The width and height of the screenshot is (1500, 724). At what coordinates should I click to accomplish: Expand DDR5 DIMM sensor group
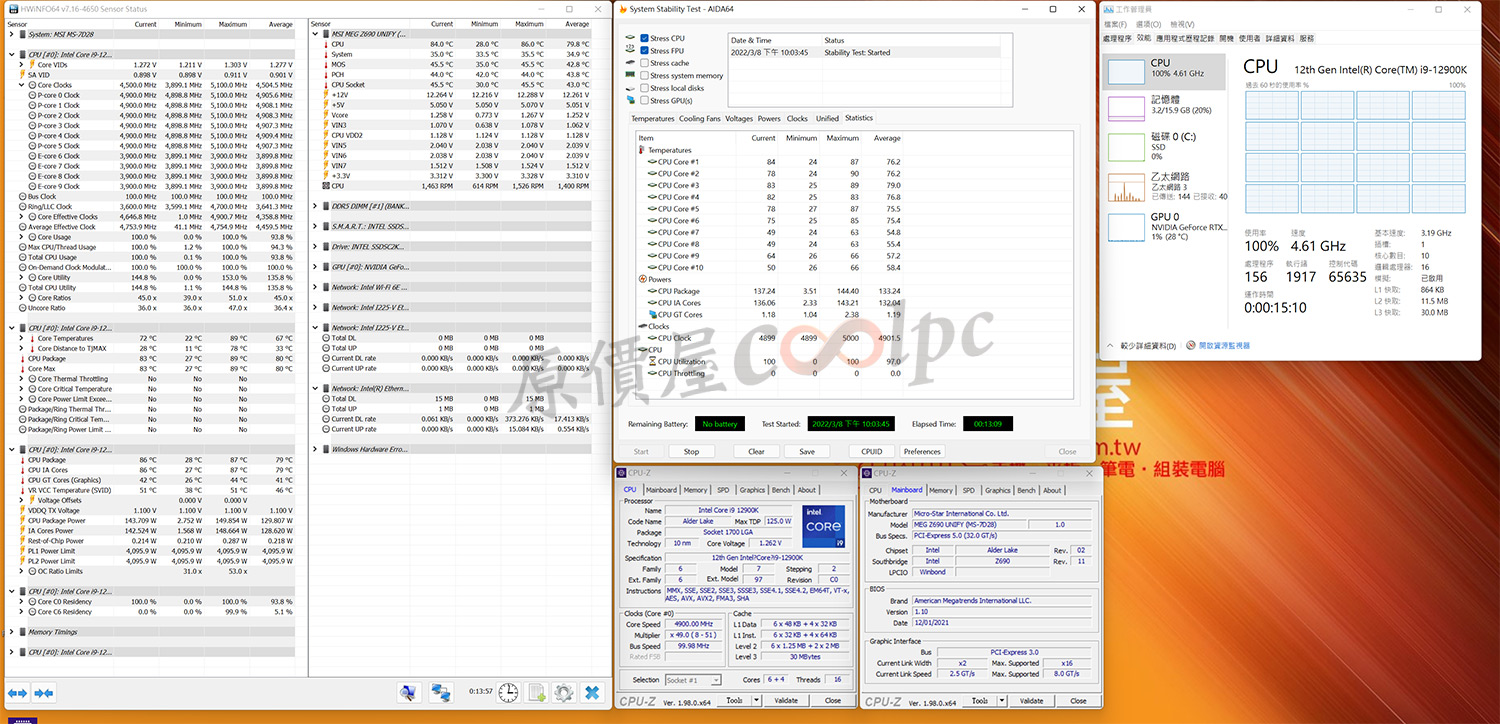(x=316, y=207)
